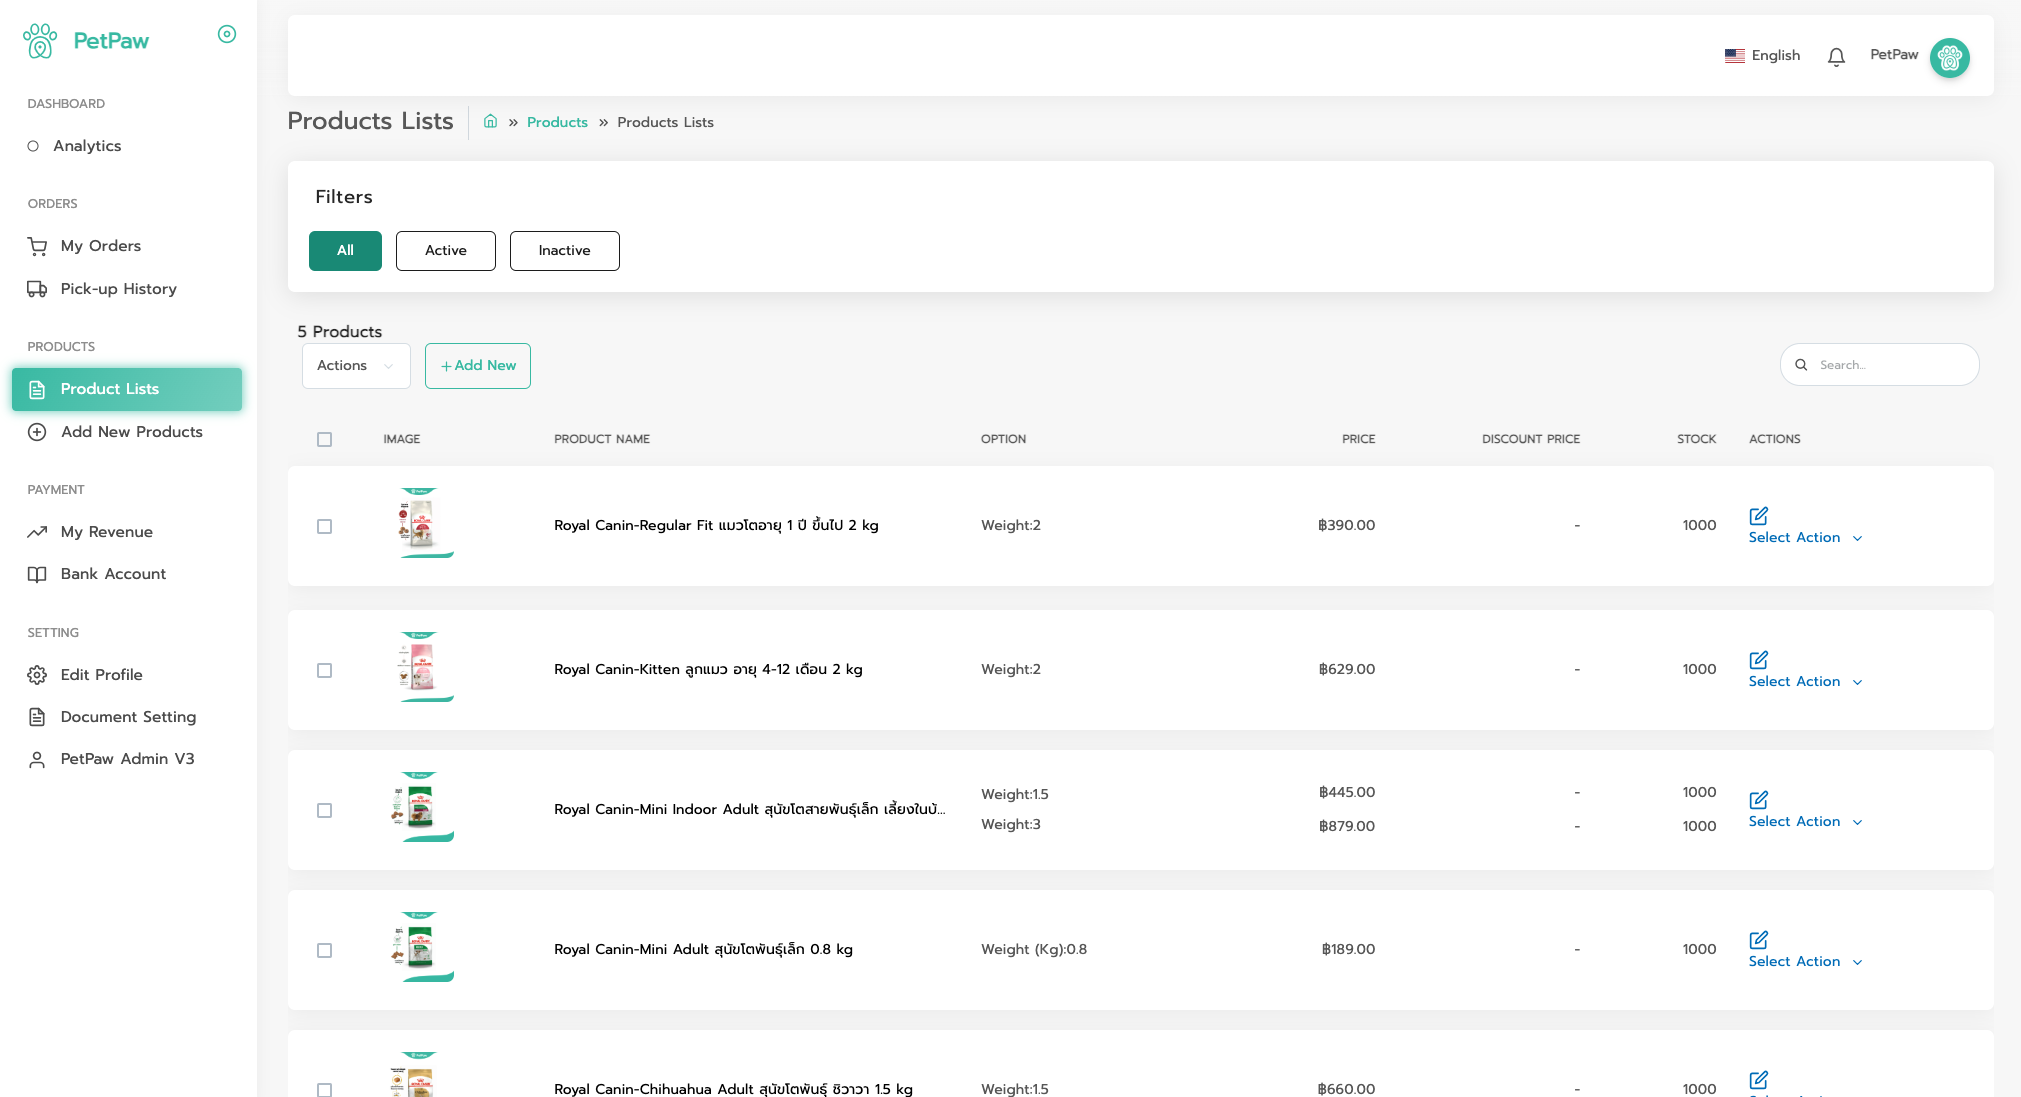Click the home breadcrumb icon

(x=490, y=121)
